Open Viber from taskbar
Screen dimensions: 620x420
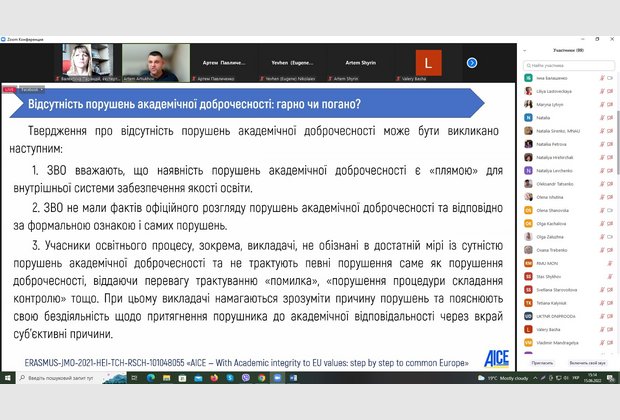click(x=246, y=378)
